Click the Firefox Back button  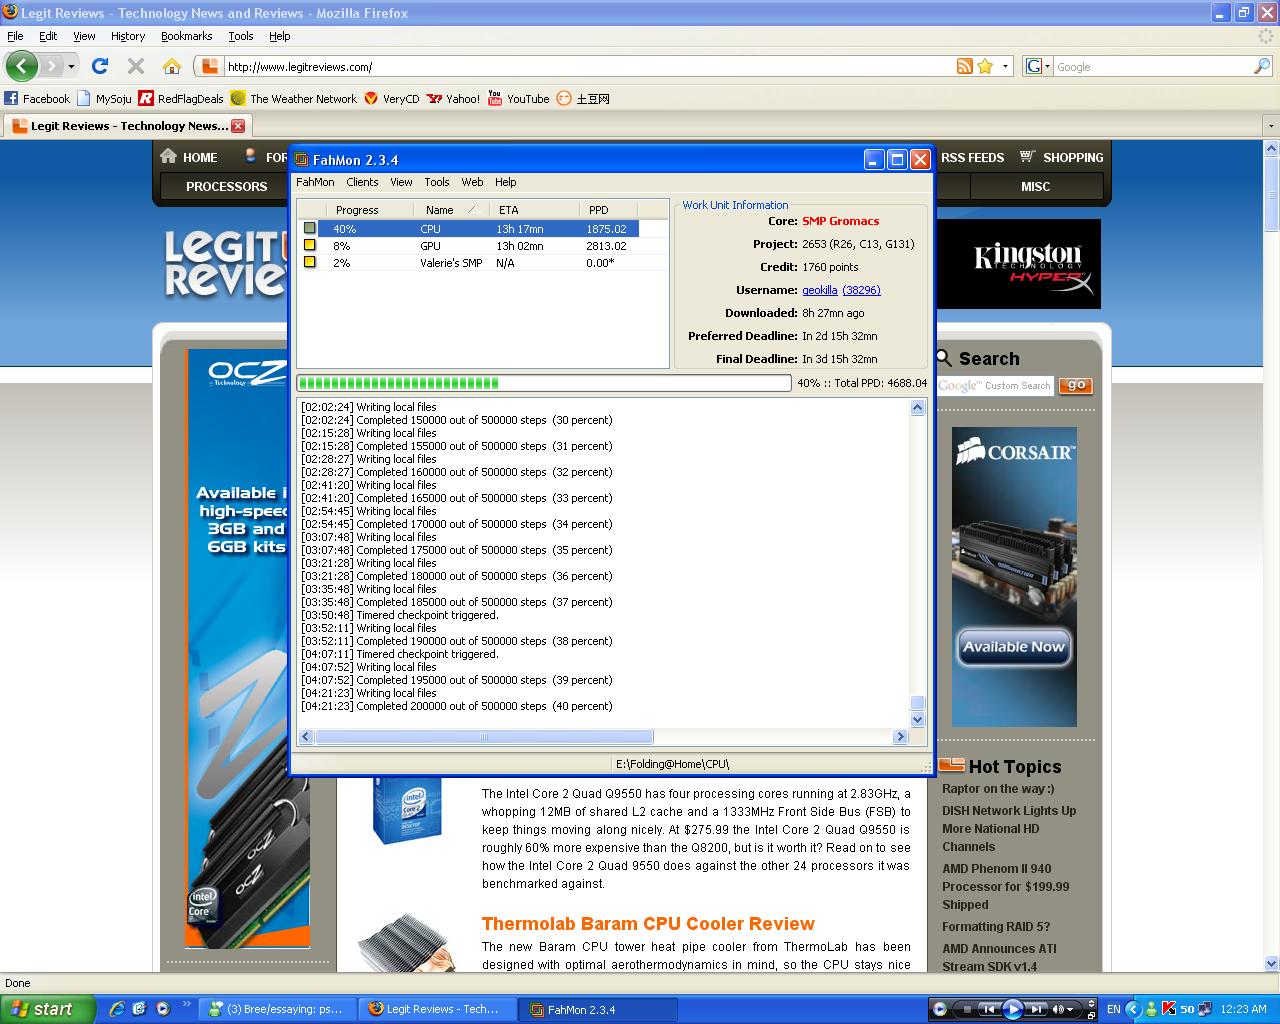click(x=21, y=66)
